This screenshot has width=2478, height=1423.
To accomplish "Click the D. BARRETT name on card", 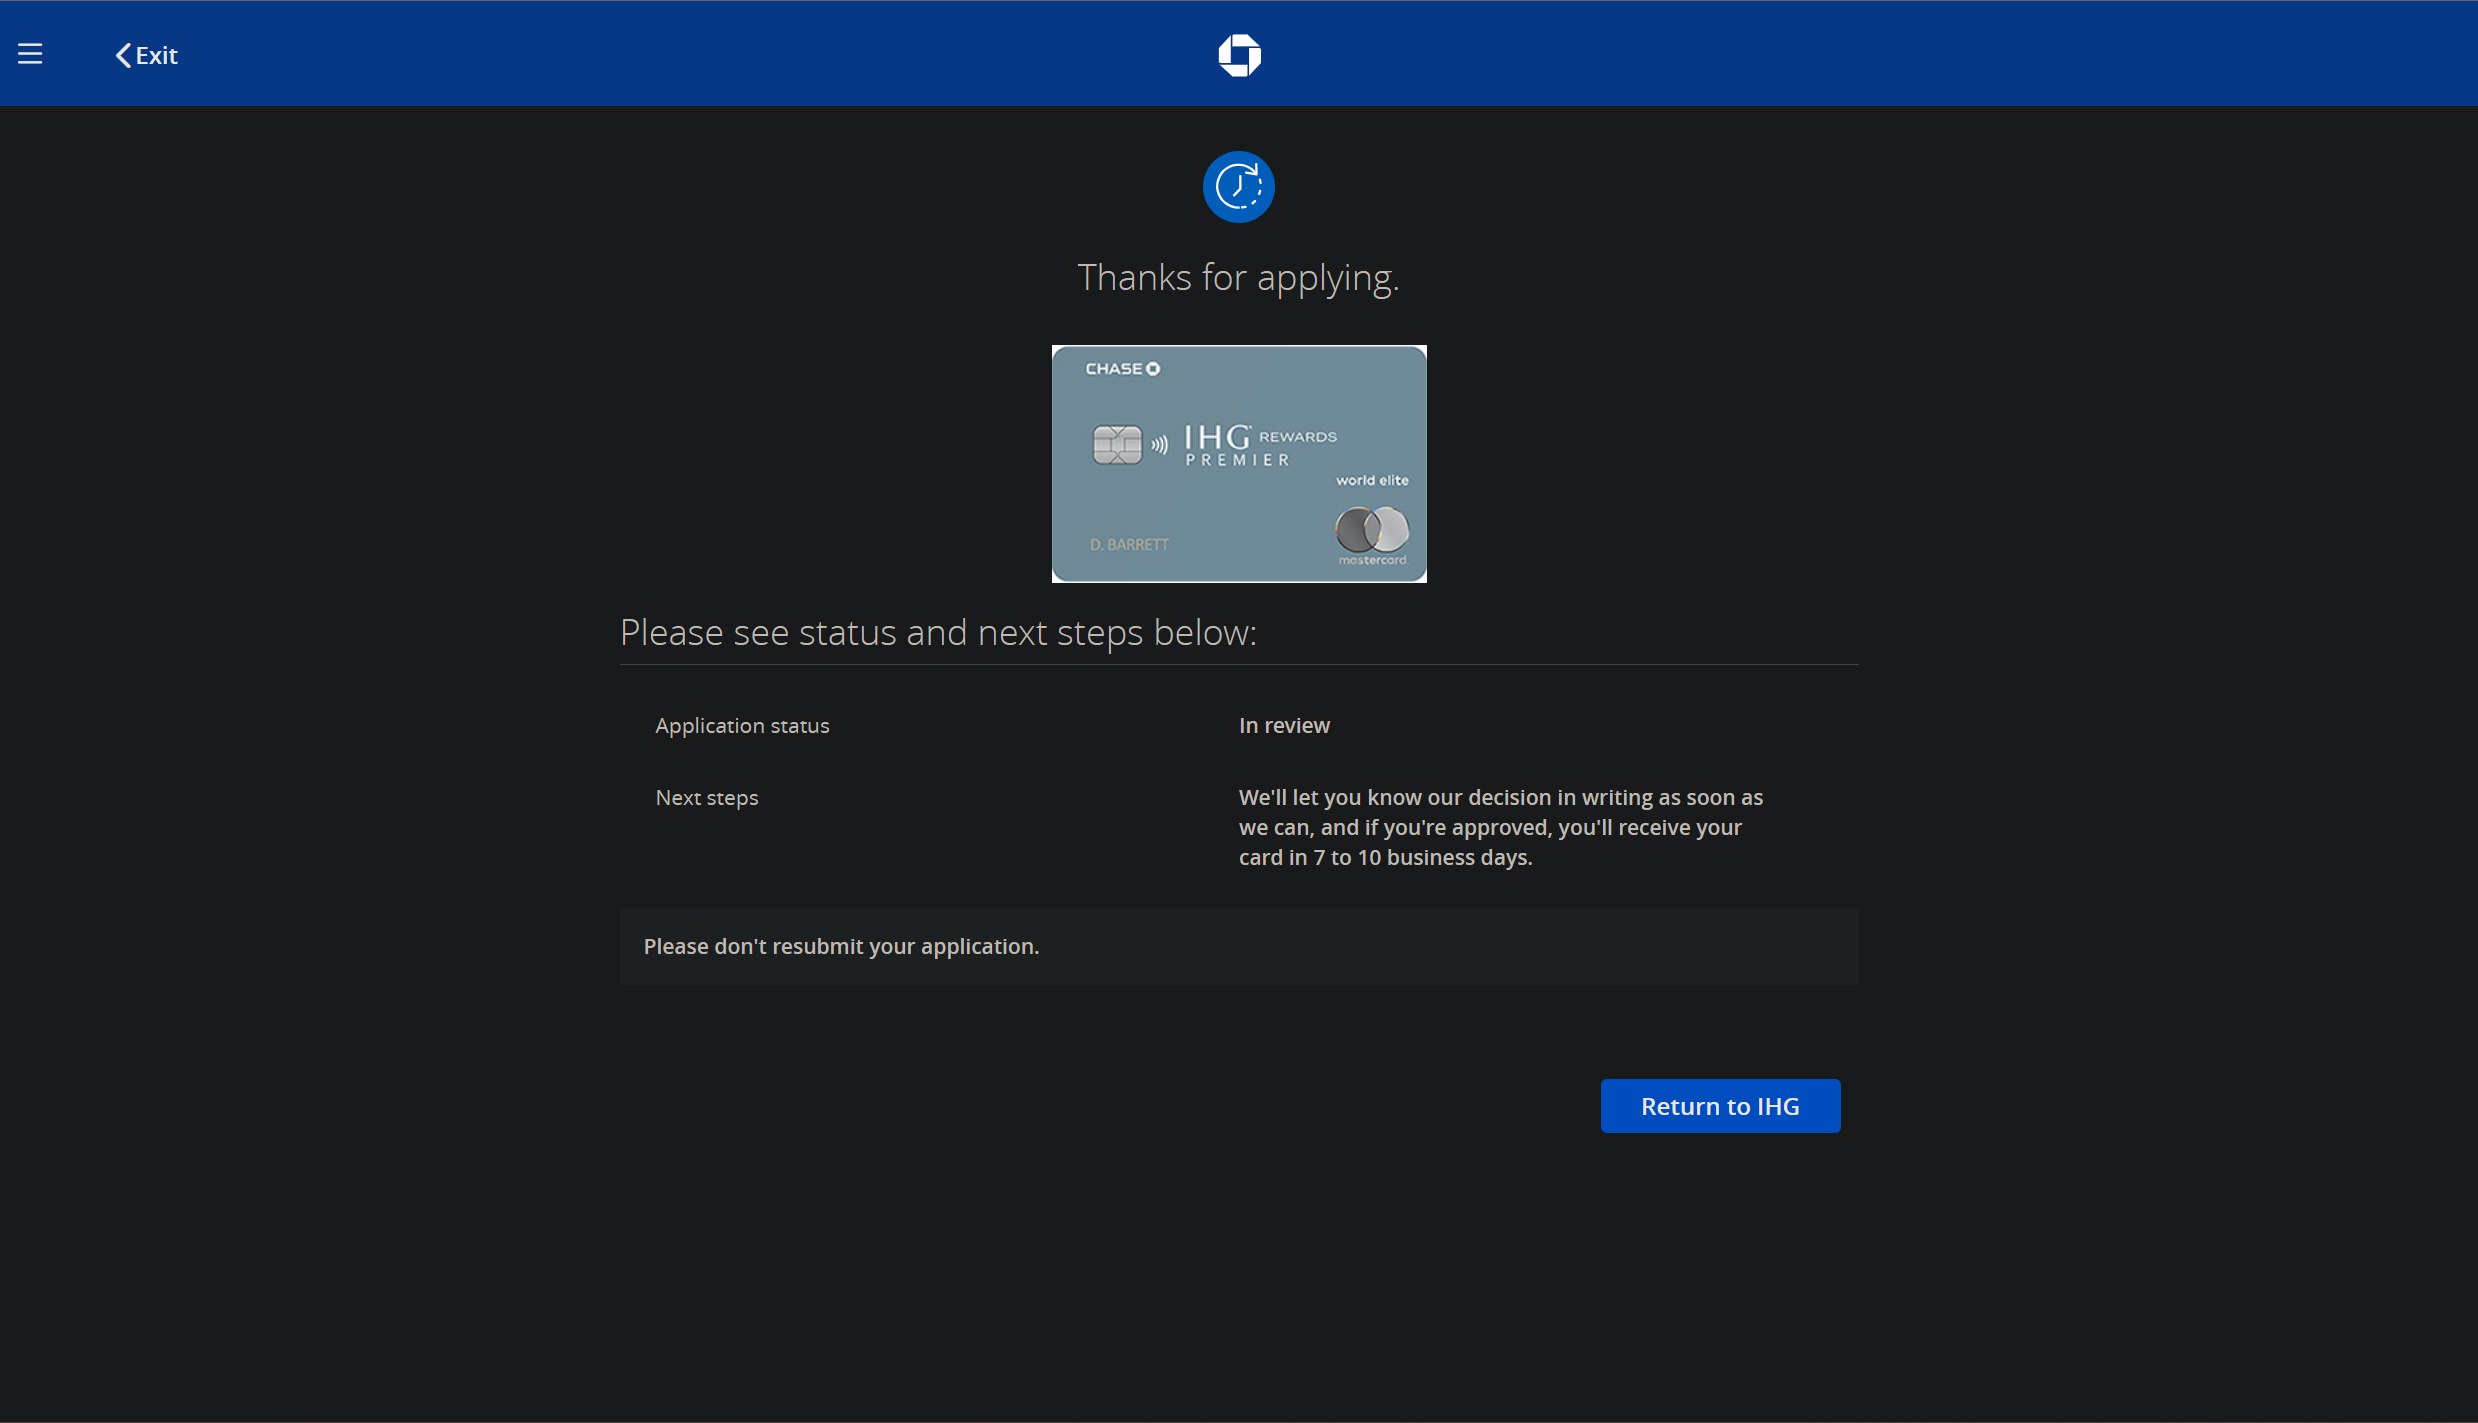I will 1129,545.
